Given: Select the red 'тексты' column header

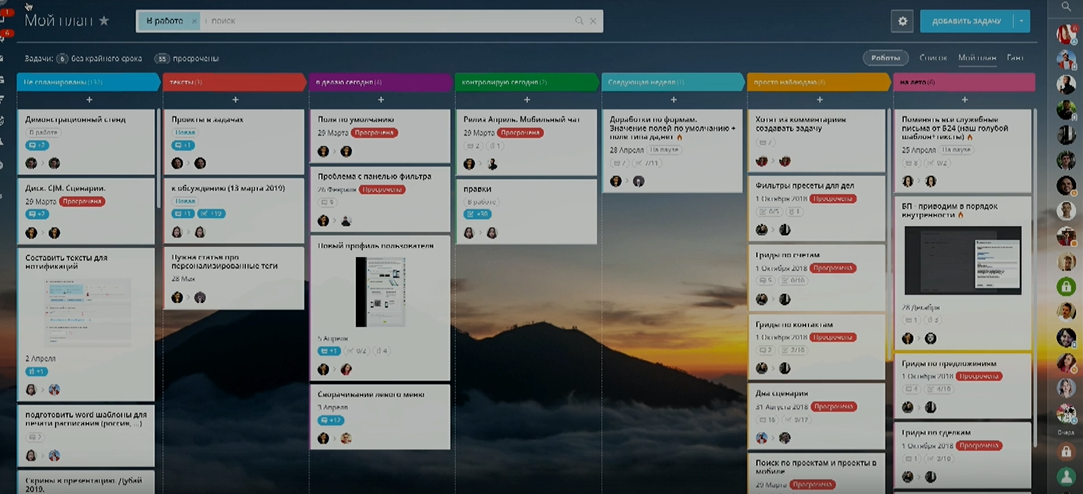Looking at the screenshot, I should tap(235, 82).
